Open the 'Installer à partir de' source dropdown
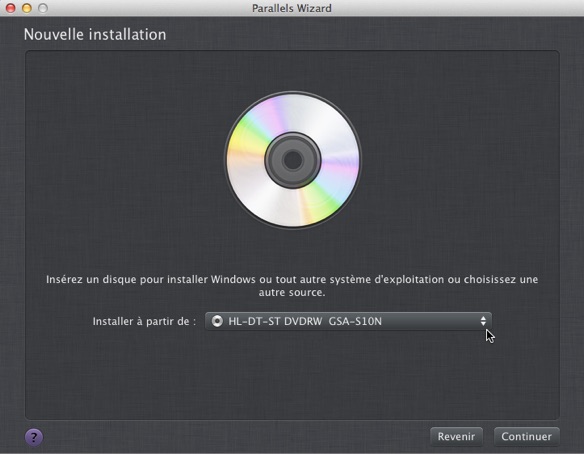This screenshot has width=584, height=454. click(348, 321)
